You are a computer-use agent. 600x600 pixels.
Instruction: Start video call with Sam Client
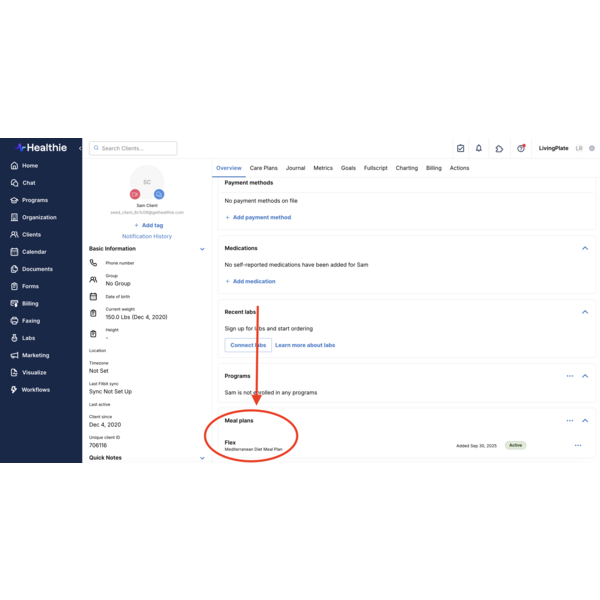(135, 194)
